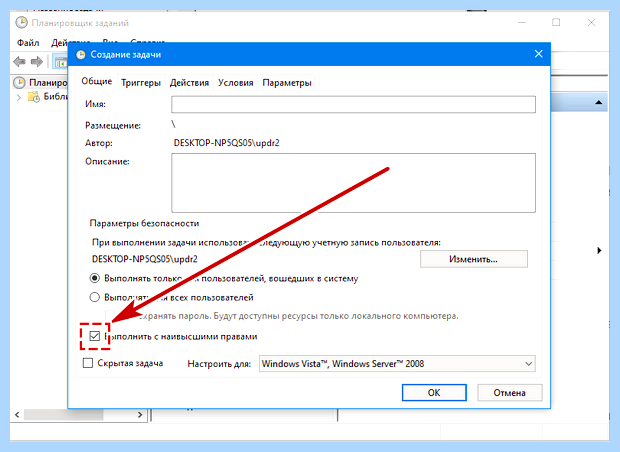Select radio for logged-in users only
This screenshot has height=452, width=620.
tap(95, 278)
